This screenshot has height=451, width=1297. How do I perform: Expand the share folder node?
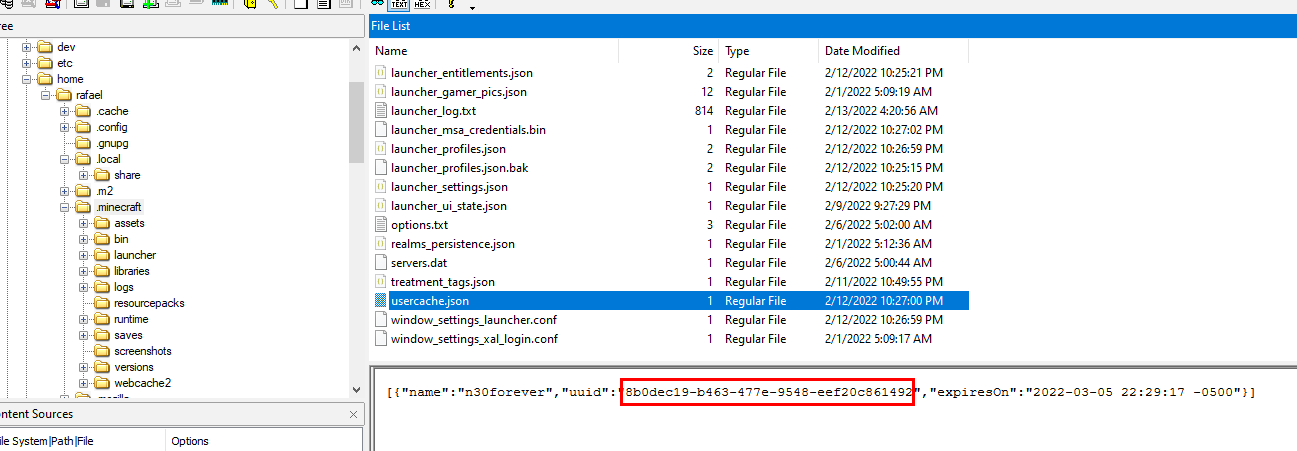point(84,175)
